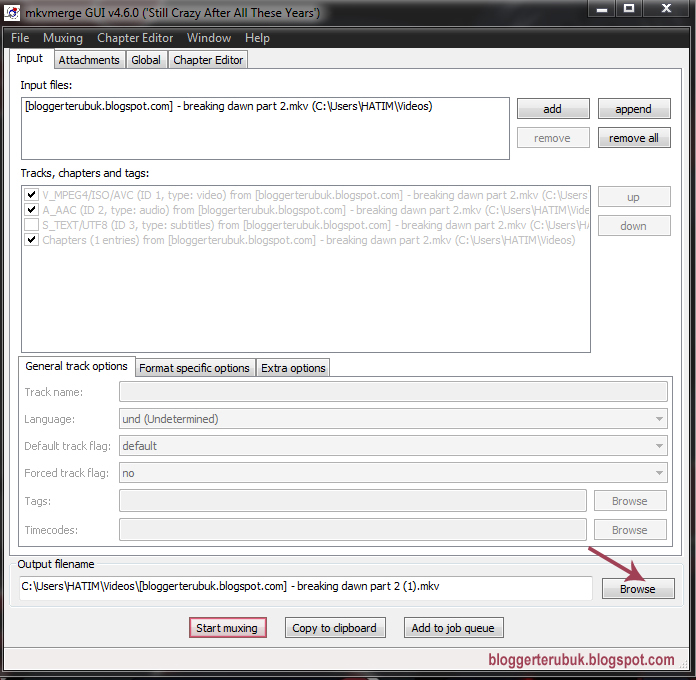Switch to the Input tab

(x=30, y=59)
